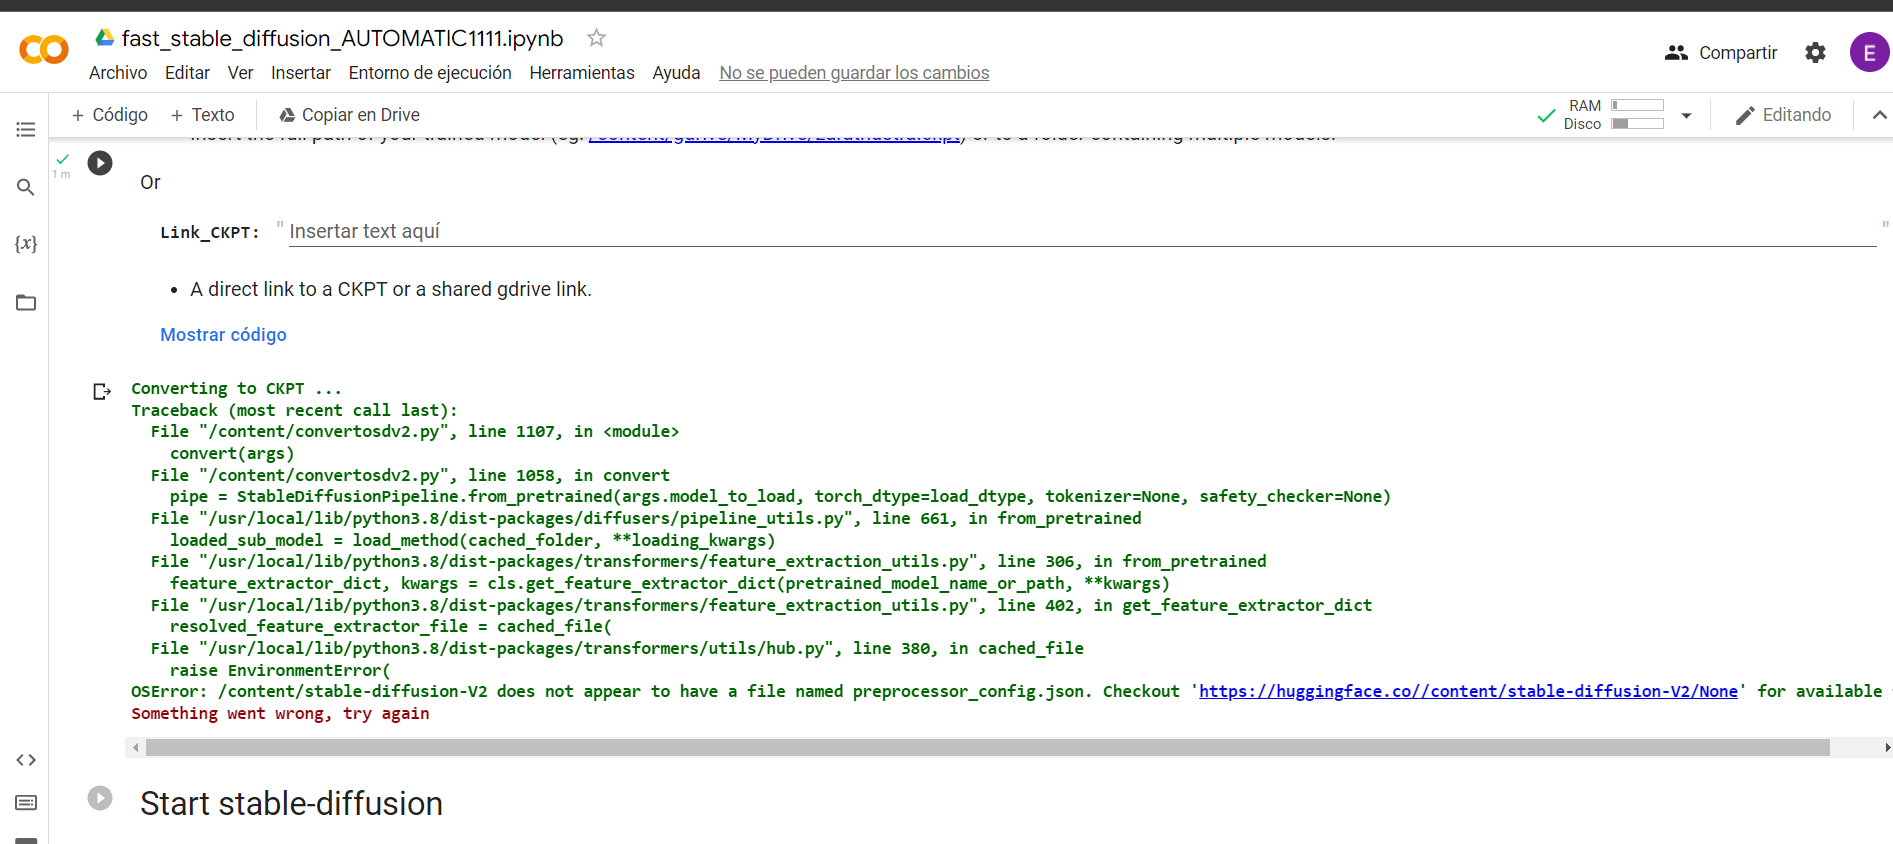Open the files folder sidebar icon
This screenshot has height=844, width=1893.
tap(26, 302)
